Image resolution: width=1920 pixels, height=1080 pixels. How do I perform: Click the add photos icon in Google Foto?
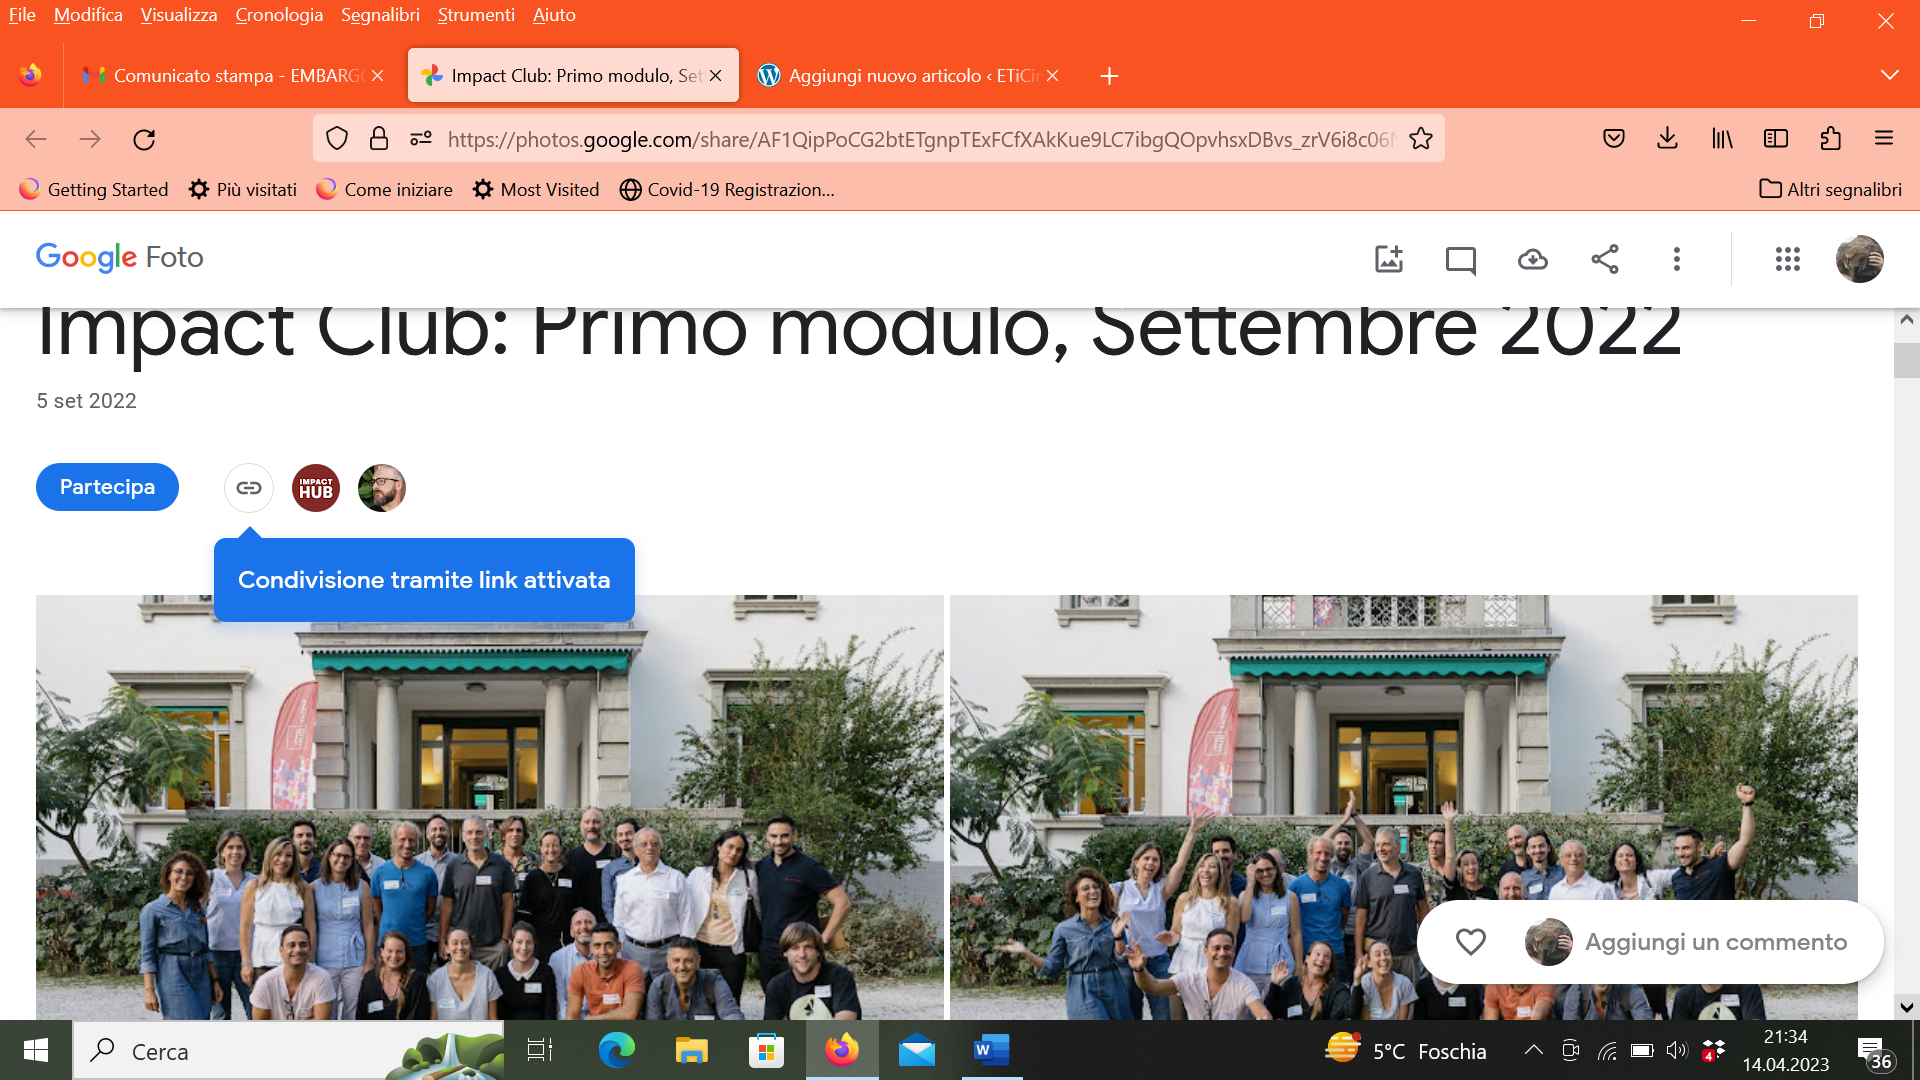(x=1389, y=259)
